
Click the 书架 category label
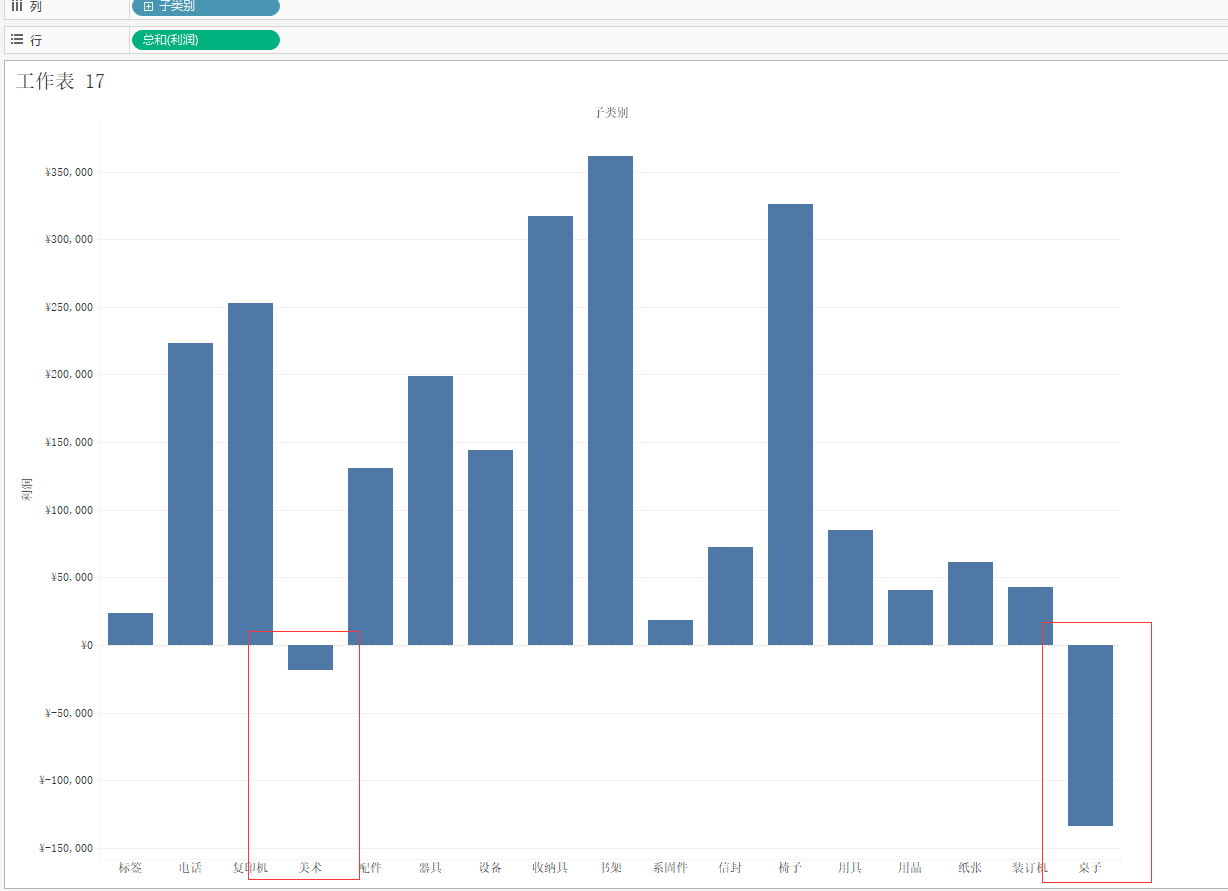tap(610, 867)
